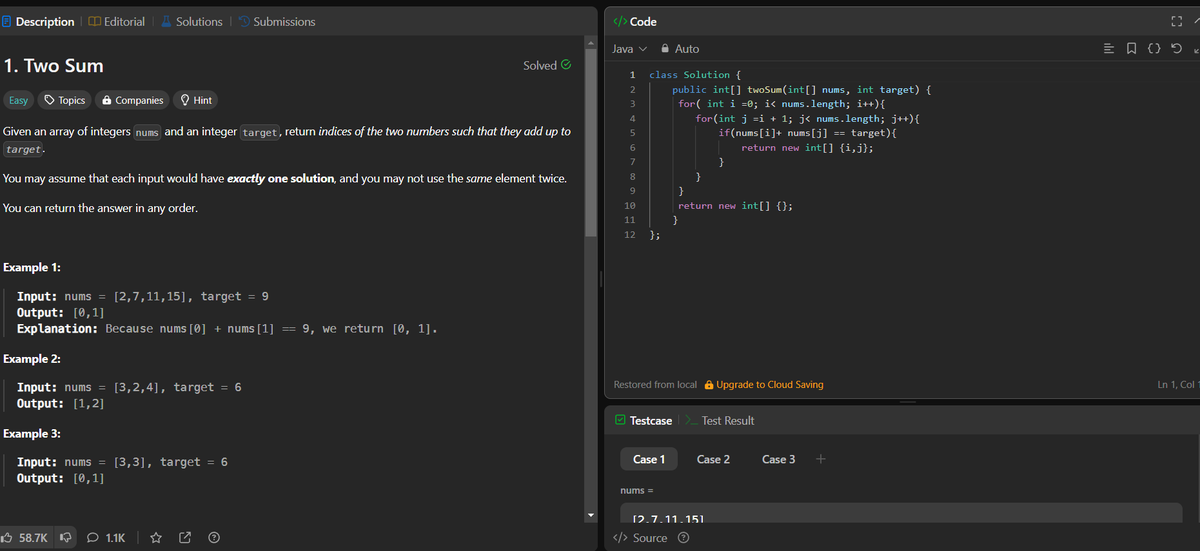Click the scrollbar down arrow in description panel

click(590, 515)
